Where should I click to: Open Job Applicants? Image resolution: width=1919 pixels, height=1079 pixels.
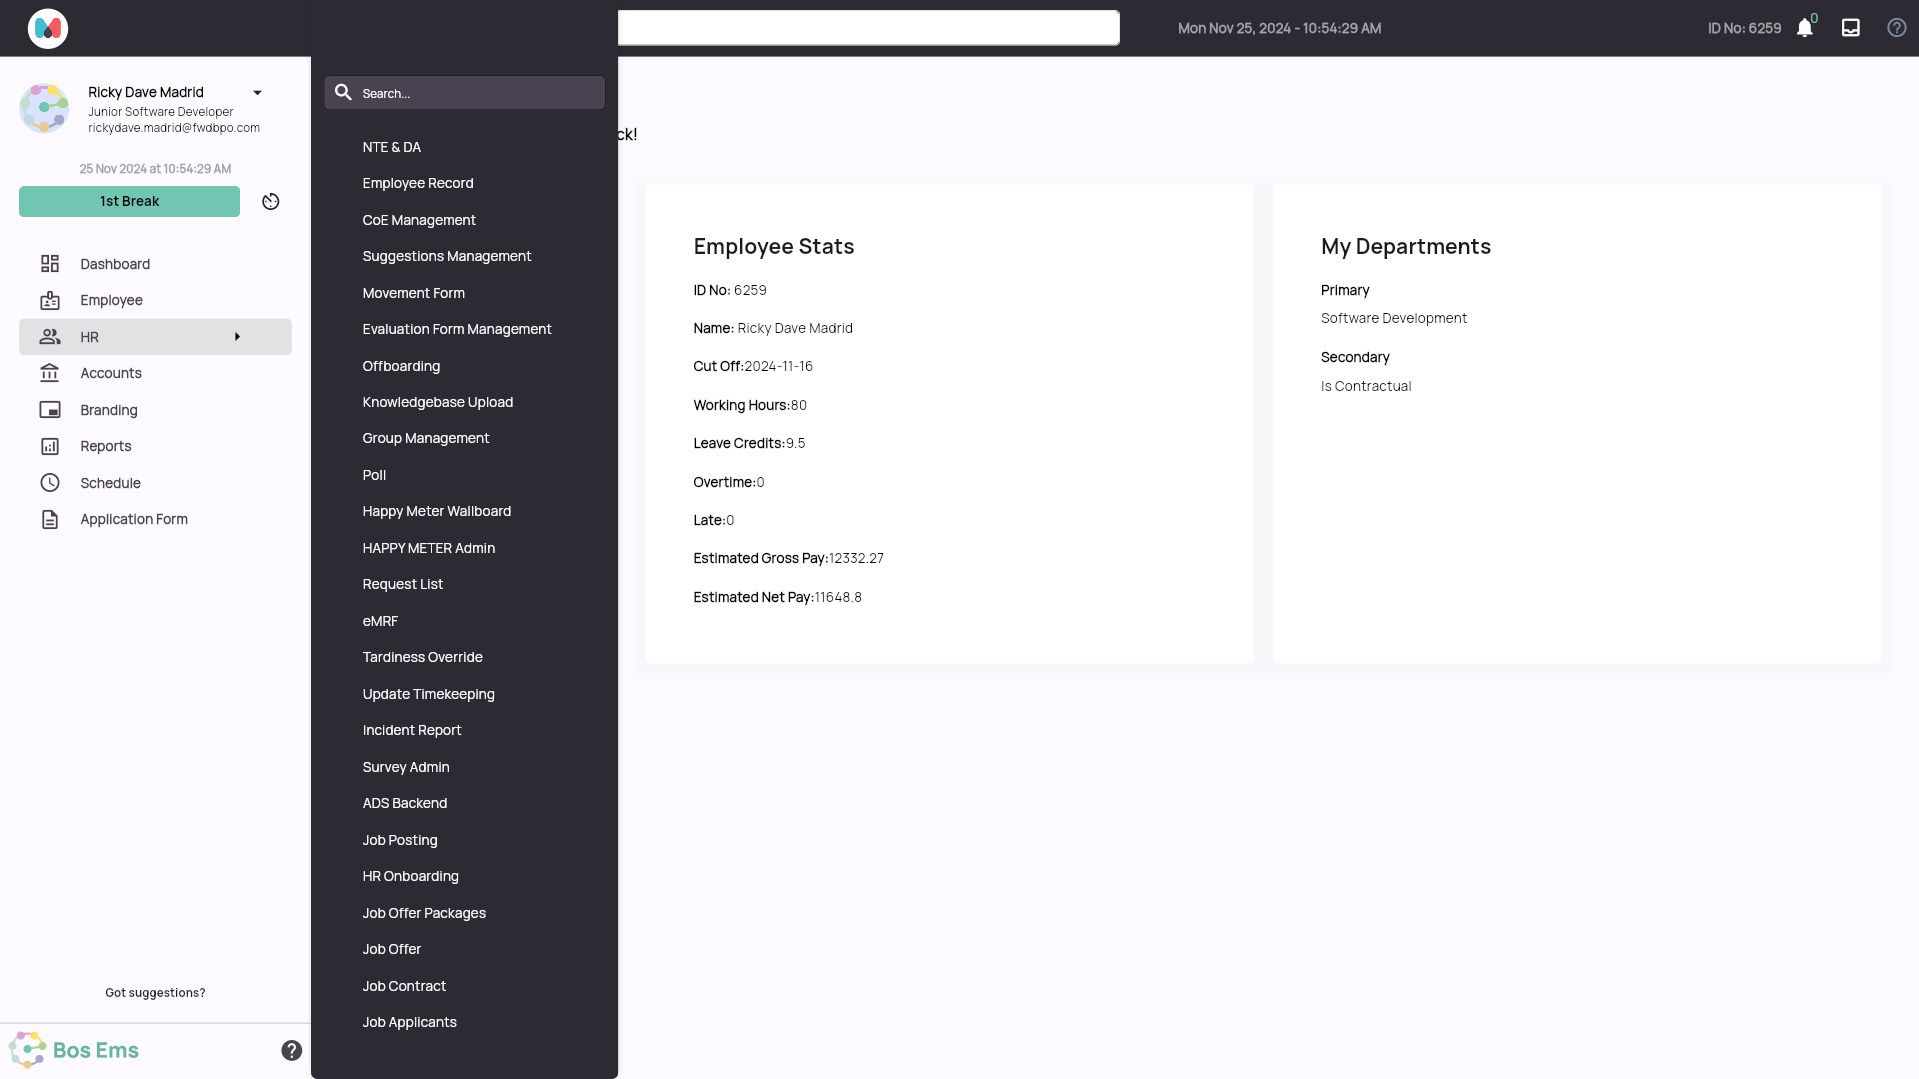(410, 1022)
